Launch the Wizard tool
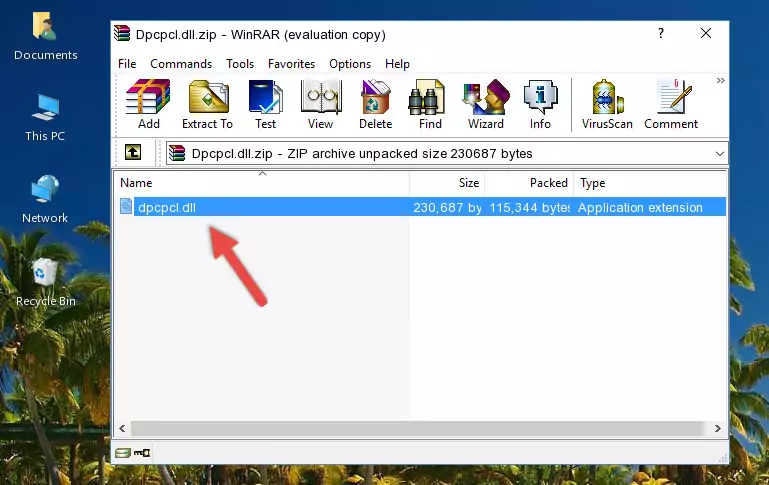 486,104
